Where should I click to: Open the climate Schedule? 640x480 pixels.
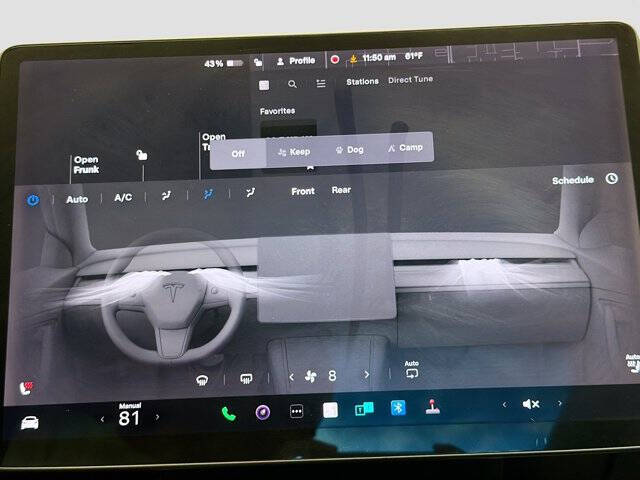click(573, 180)
